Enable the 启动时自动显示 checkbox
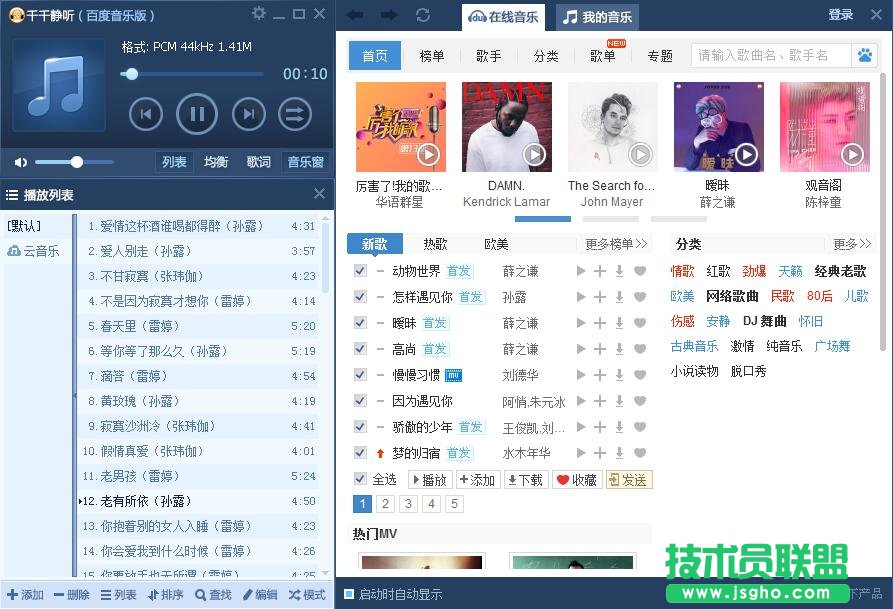893x609 pixels. click(349, 594)
